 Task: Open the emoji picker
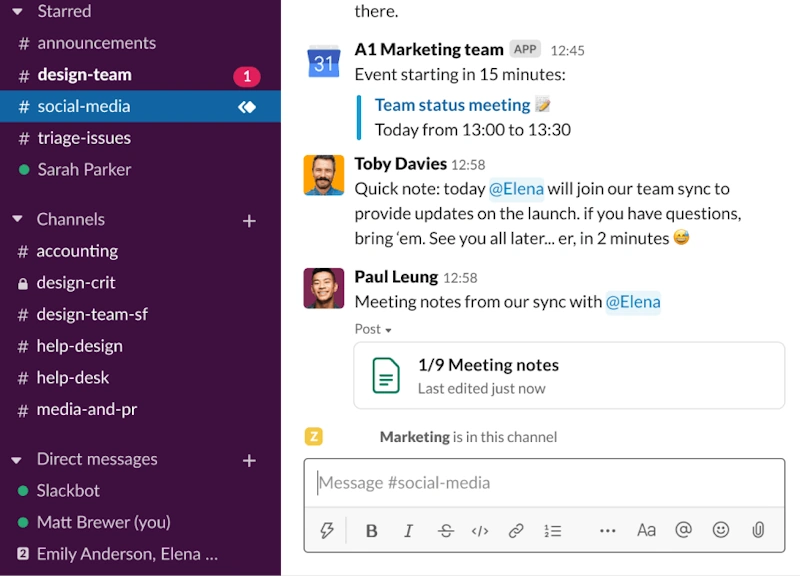[721, 531]
